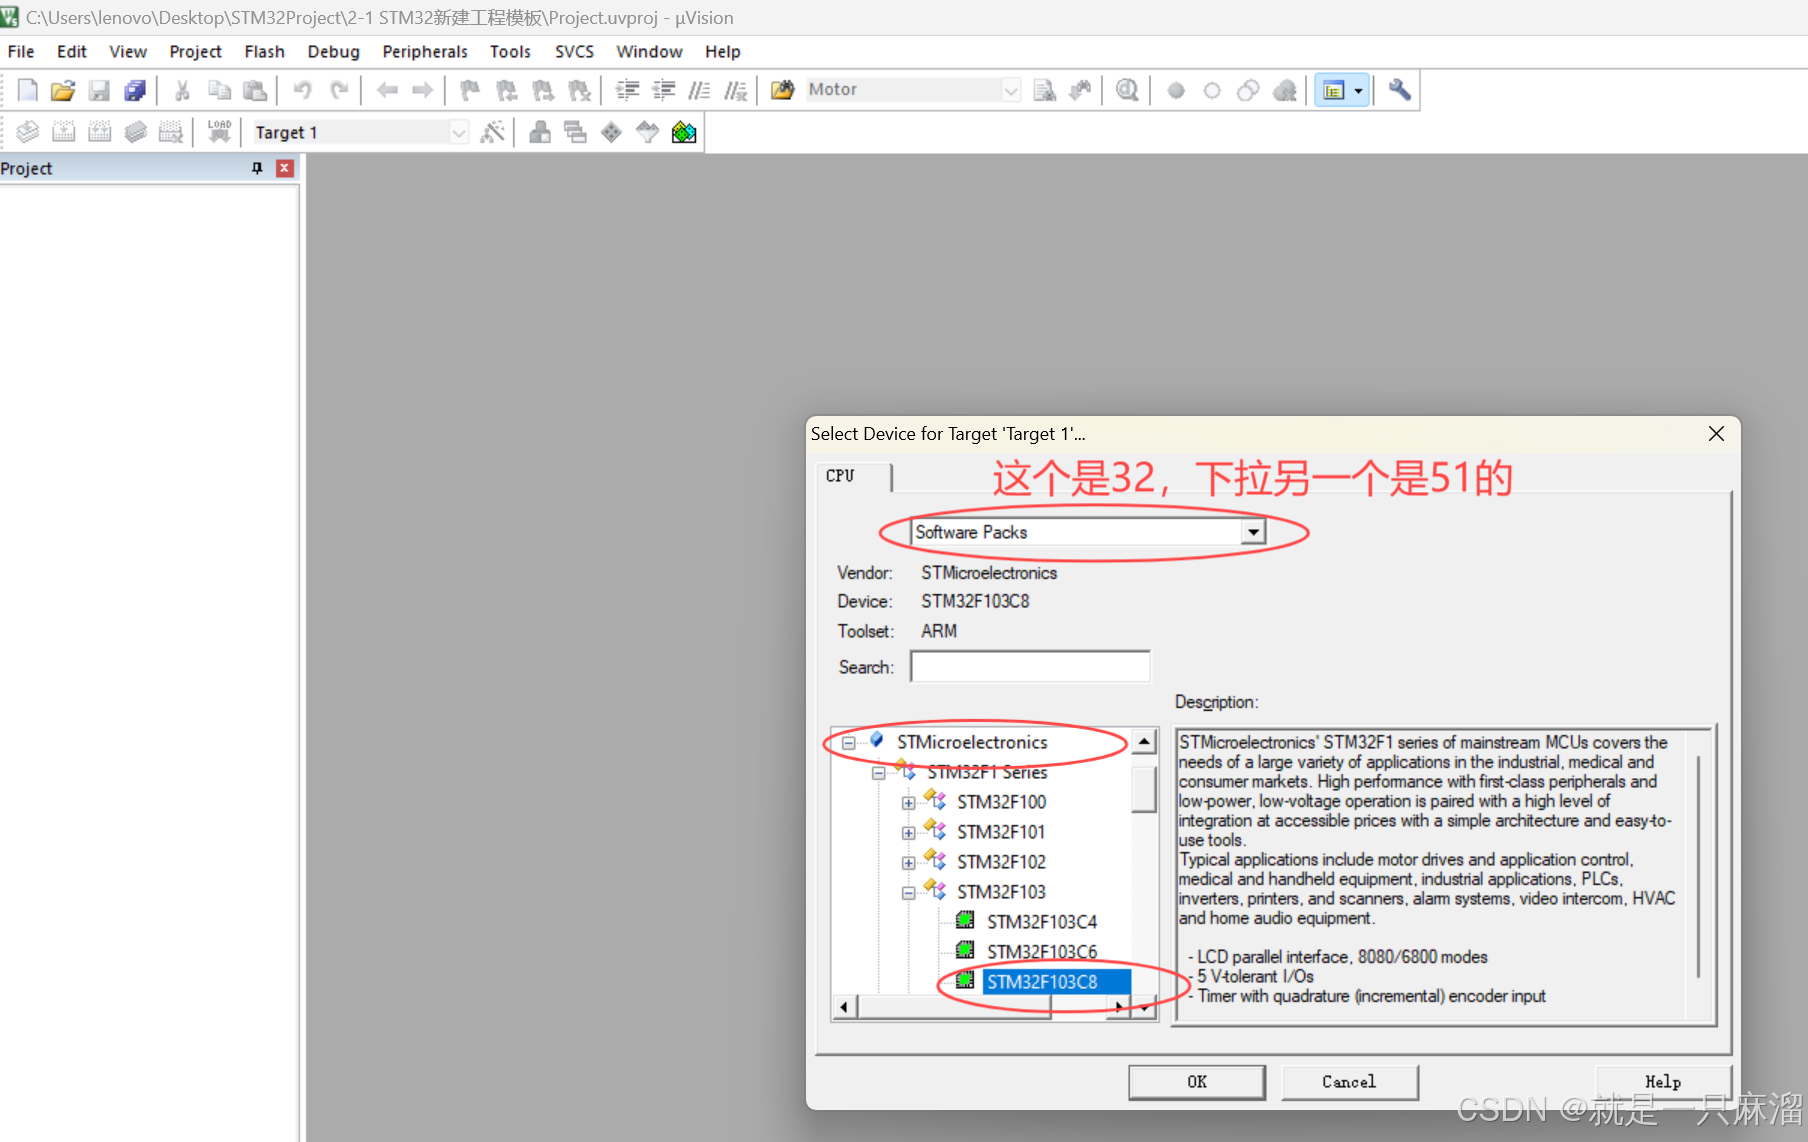Open the Motor find-text dropdown
The width and height of the screenshot is (1808, 1142).
pyautogui.click(x=1011, y=90)
